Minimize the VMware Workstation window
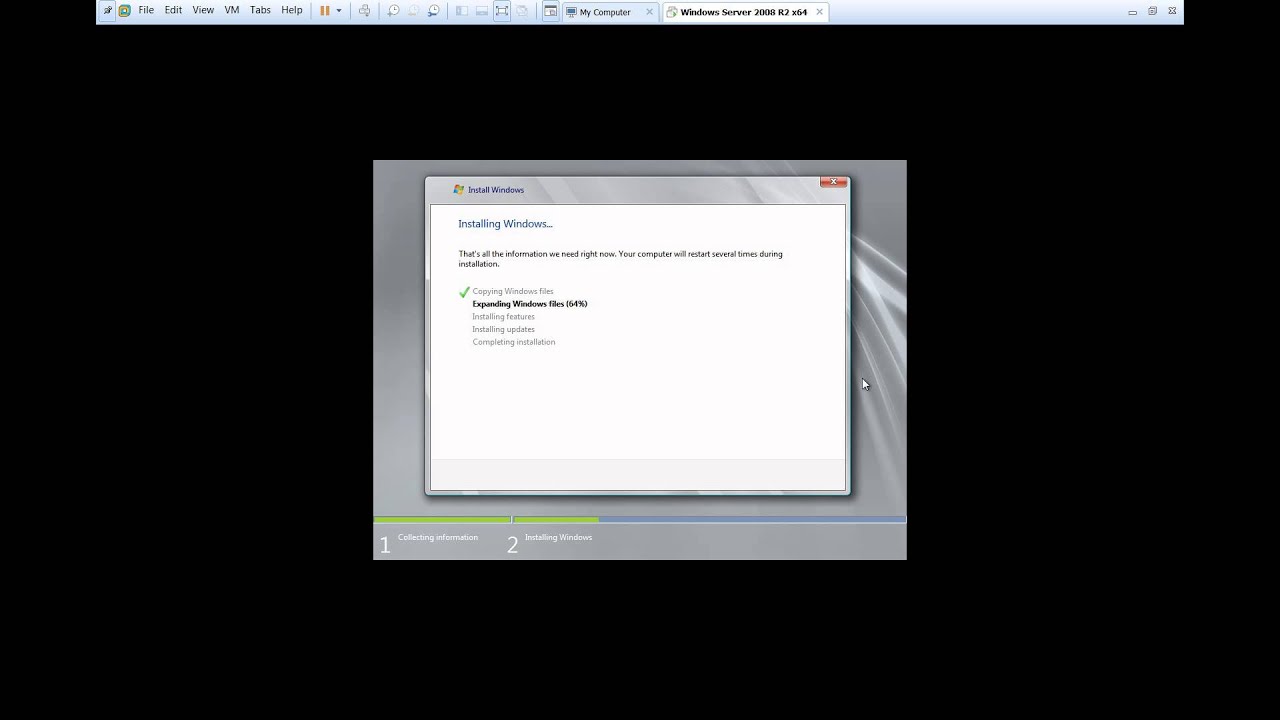This screenshot has width=1280, height=720. tap(1132, 12)
